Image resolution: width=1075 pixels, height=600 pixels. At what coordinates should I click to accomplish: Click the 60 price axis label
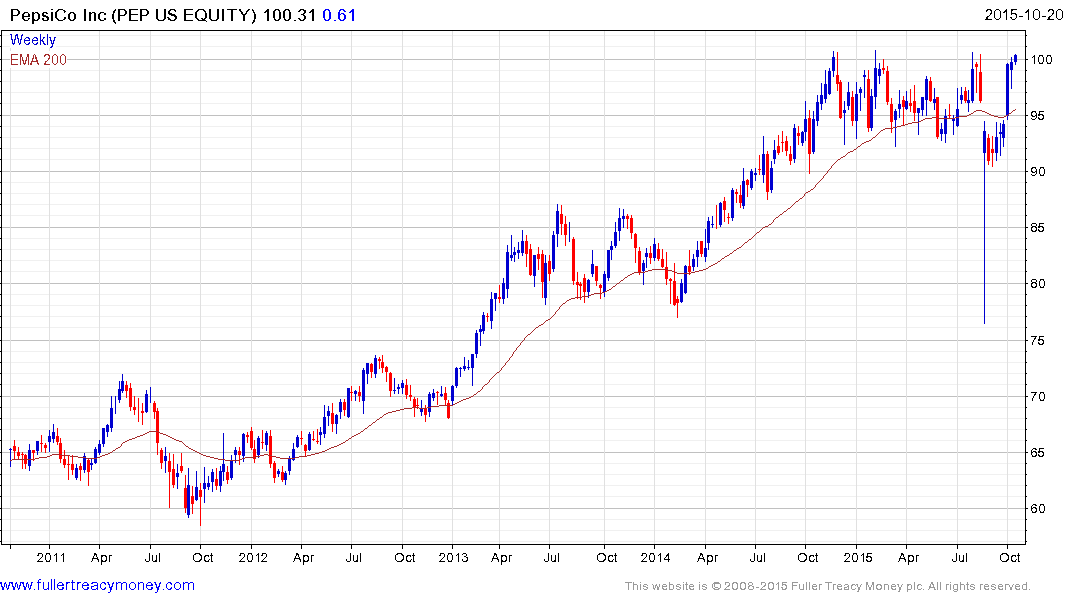[x=1038, y=509]
